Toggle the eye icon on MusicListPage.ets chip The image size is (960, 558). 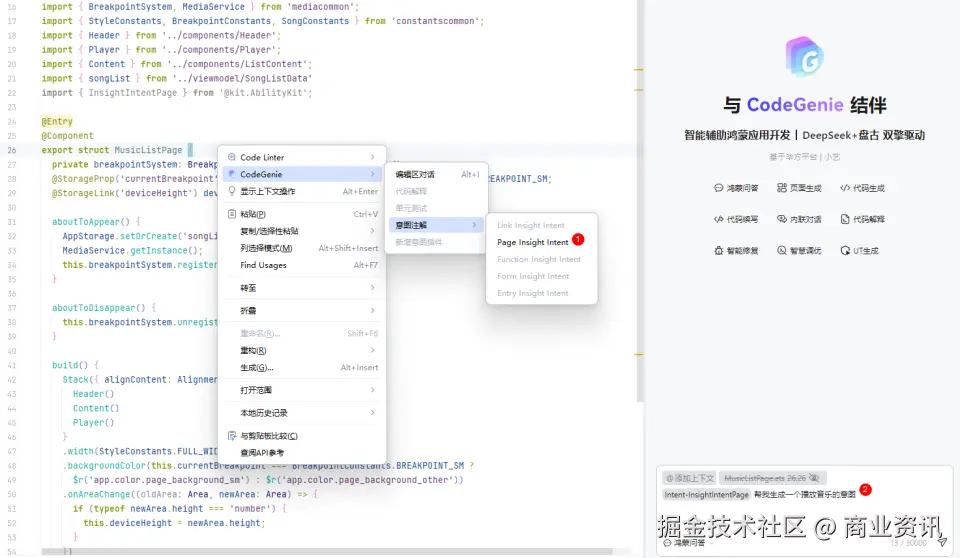coord(814,478)
